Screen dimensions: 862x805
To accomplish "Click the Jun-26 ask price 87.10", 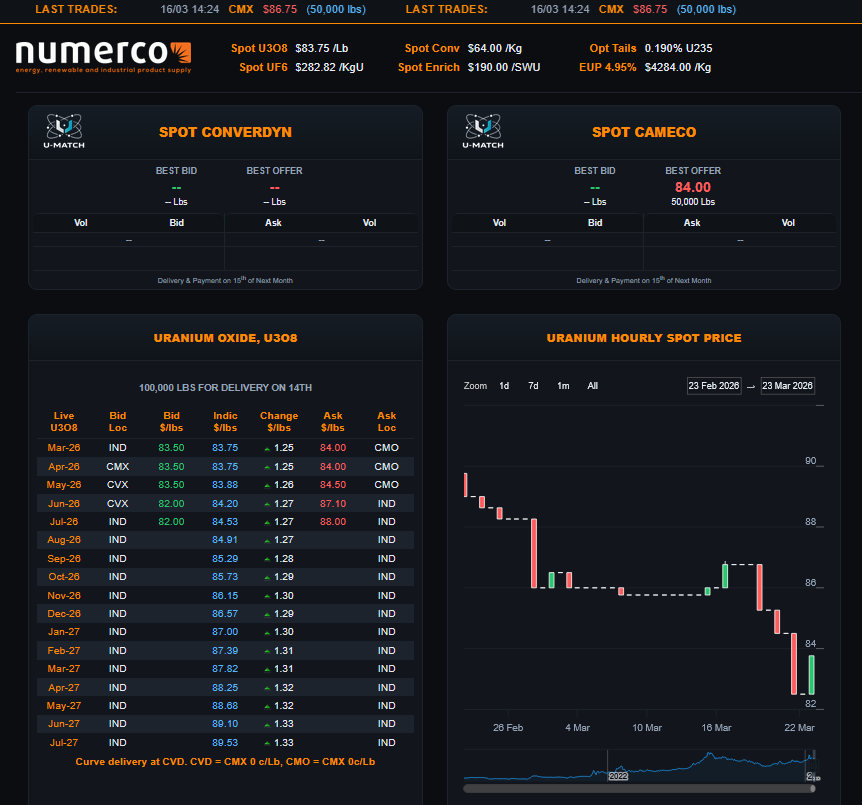I will (x=333, y=503).
